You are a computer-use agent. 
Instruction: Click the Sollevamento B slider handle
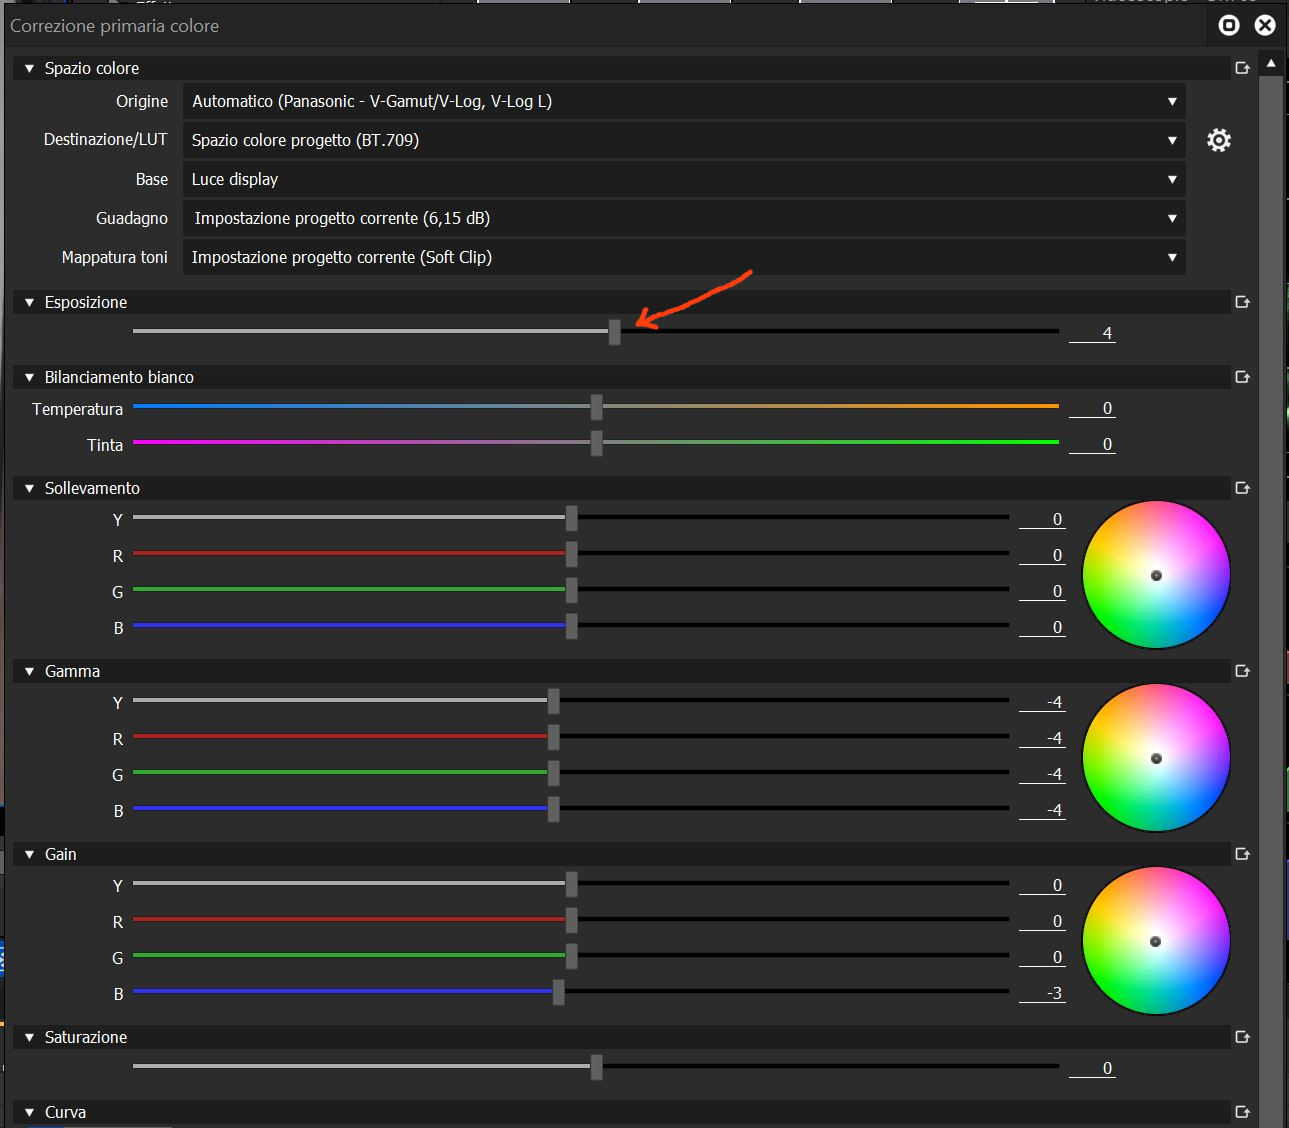[572, 626]
